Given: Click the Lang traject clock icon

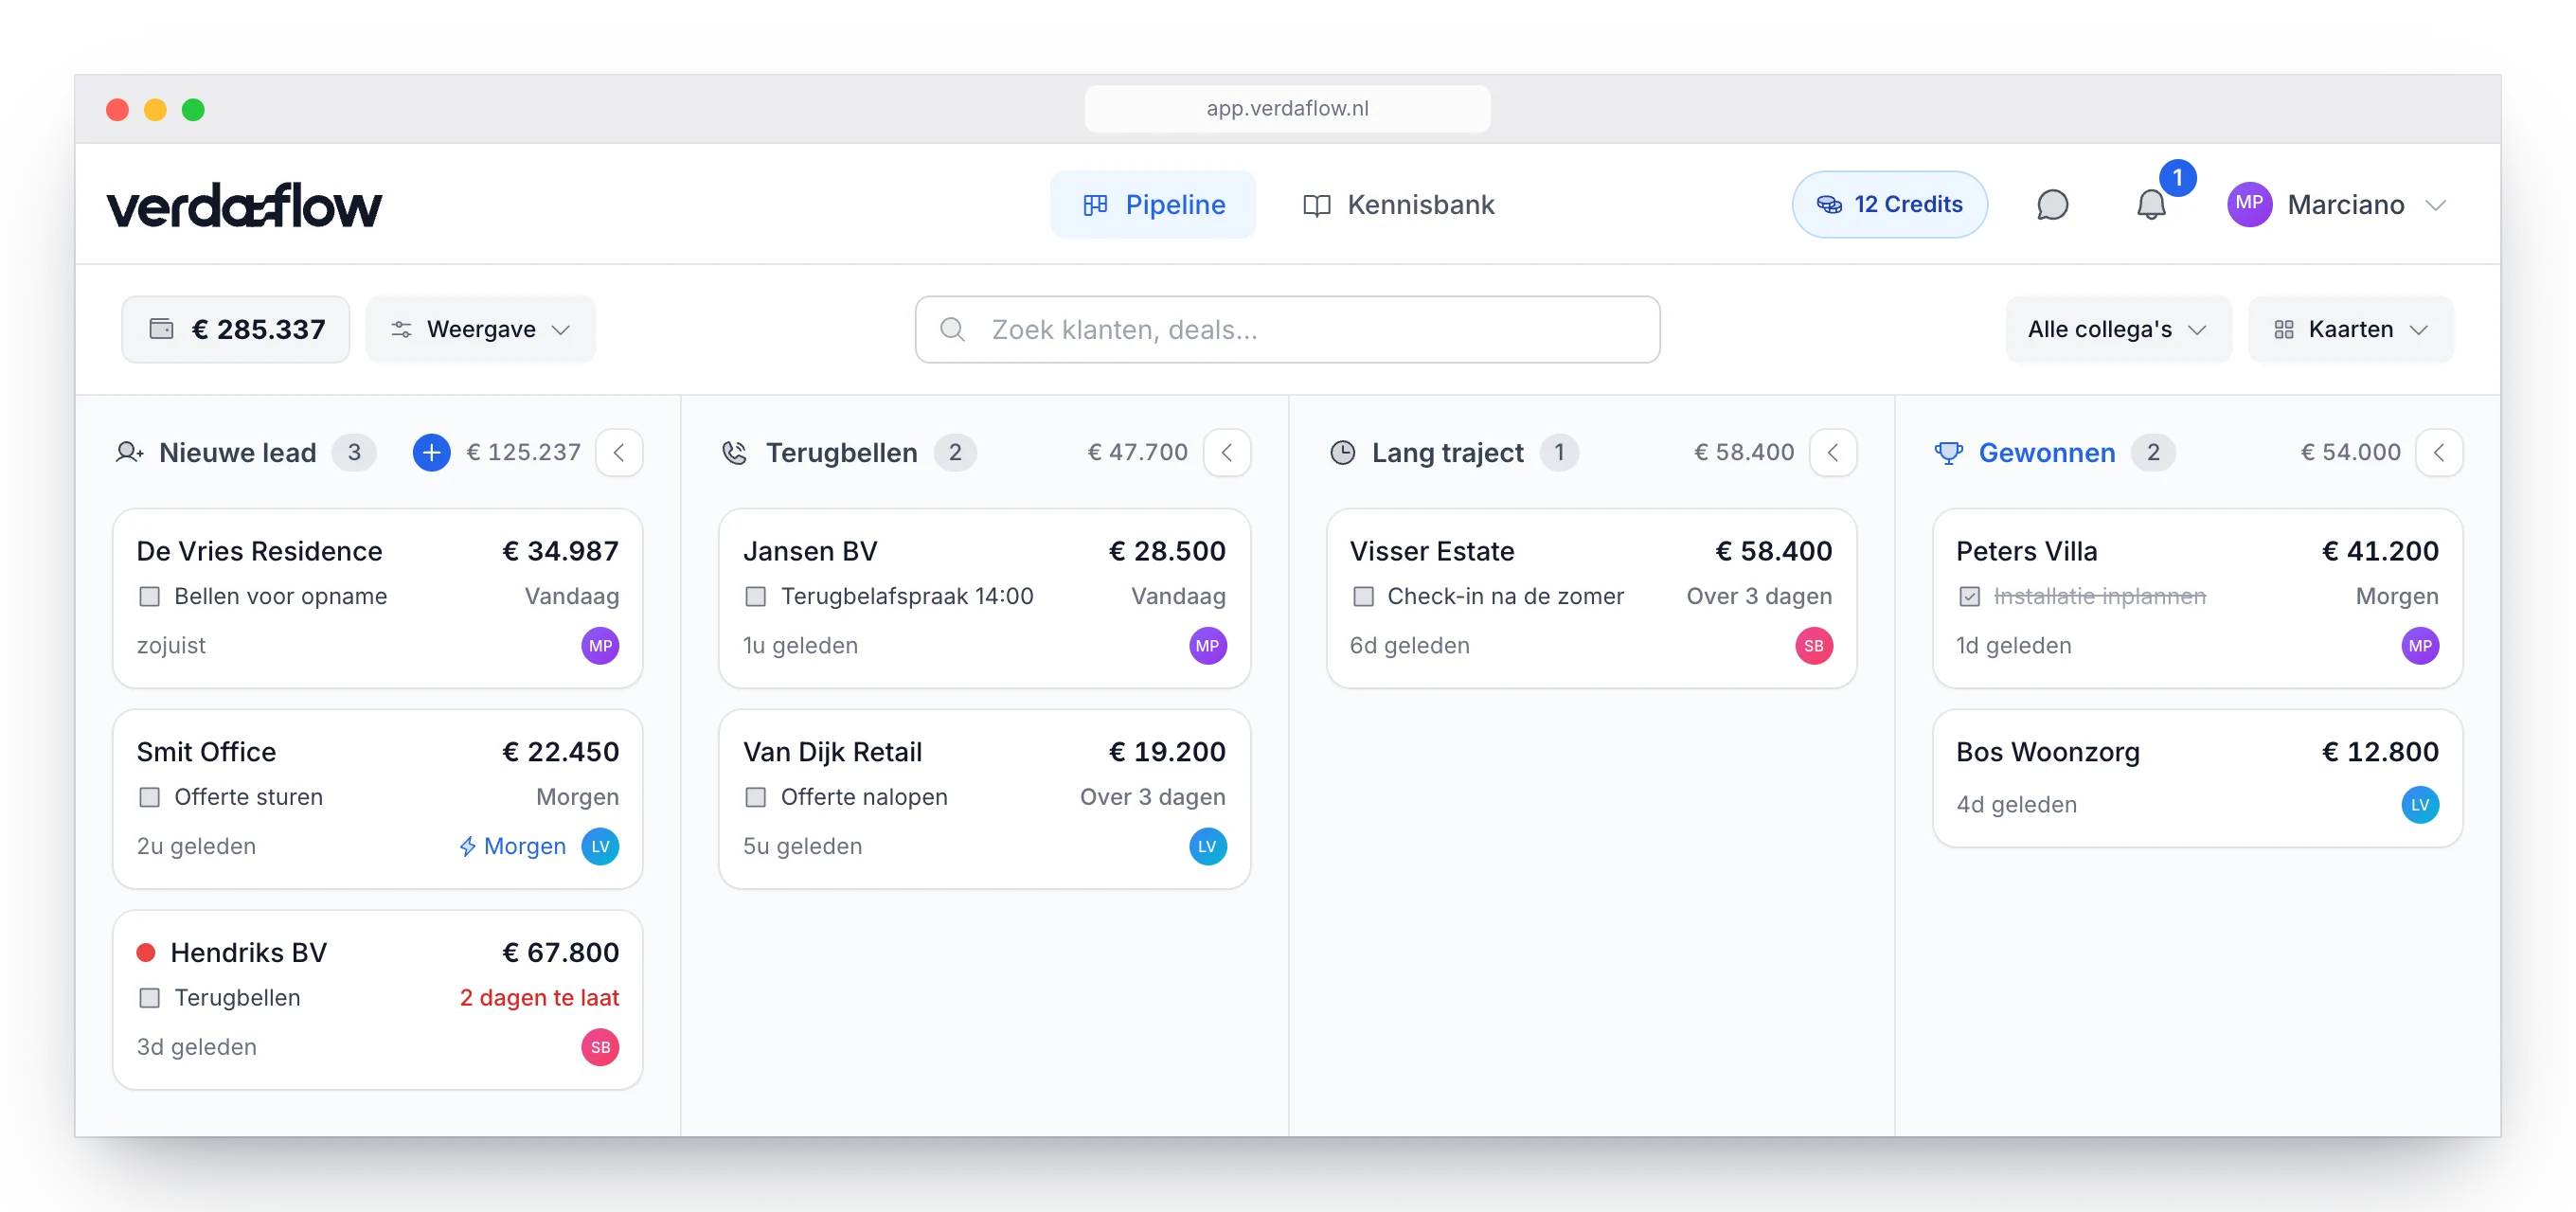Looking at the screenshot, I should point(1342,453).
